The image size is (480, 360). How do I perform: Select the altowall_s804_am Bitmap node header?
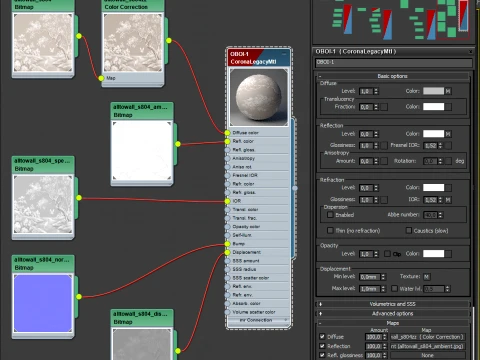tap(142, 111)
